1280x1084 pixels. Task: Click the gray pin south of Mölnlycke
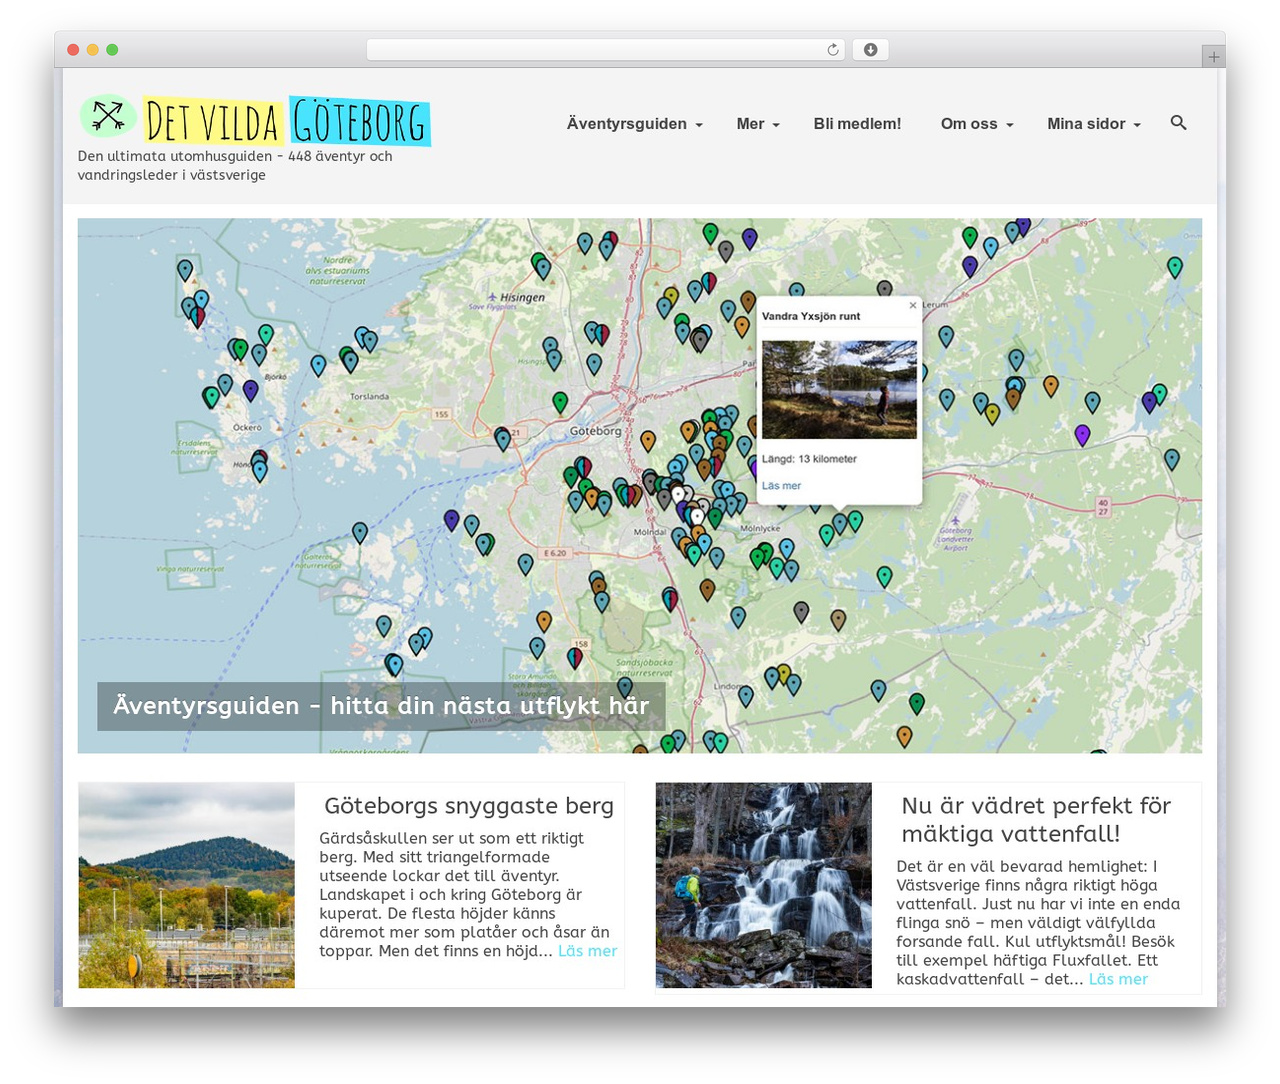[x=801, y=611]
